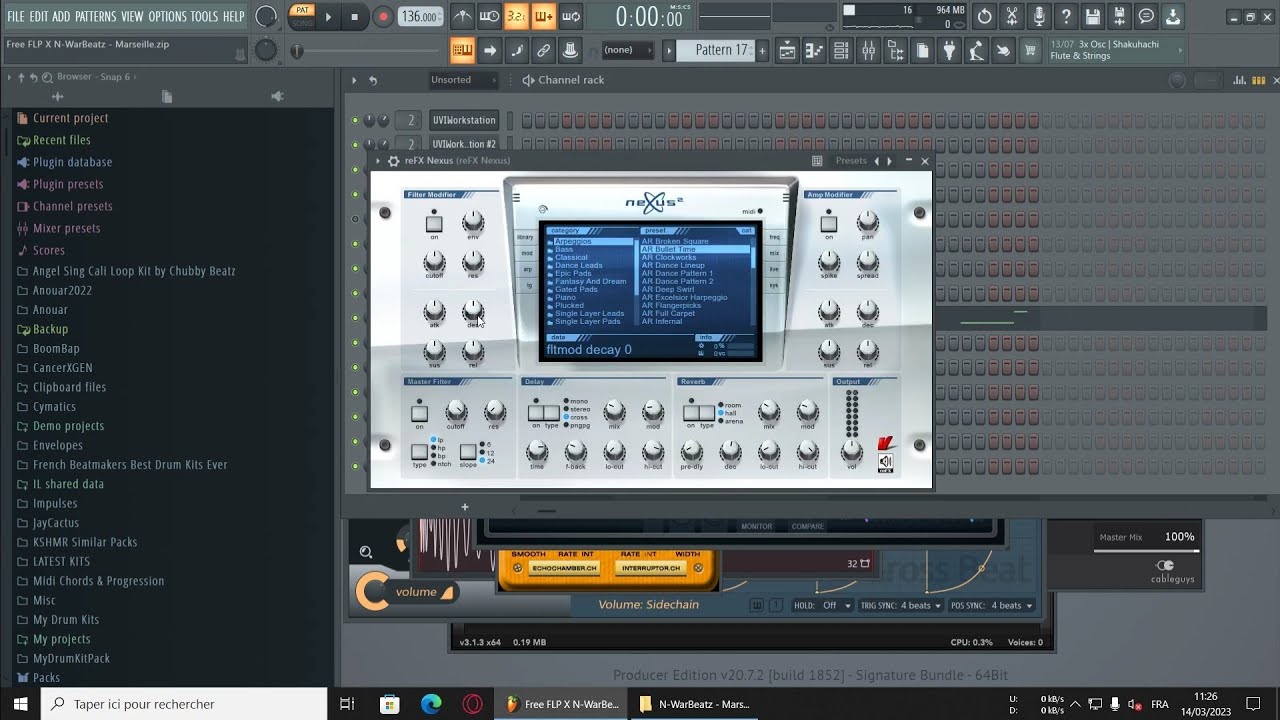
Task: Select arena reverb type
Action: [x=729, y=421]
